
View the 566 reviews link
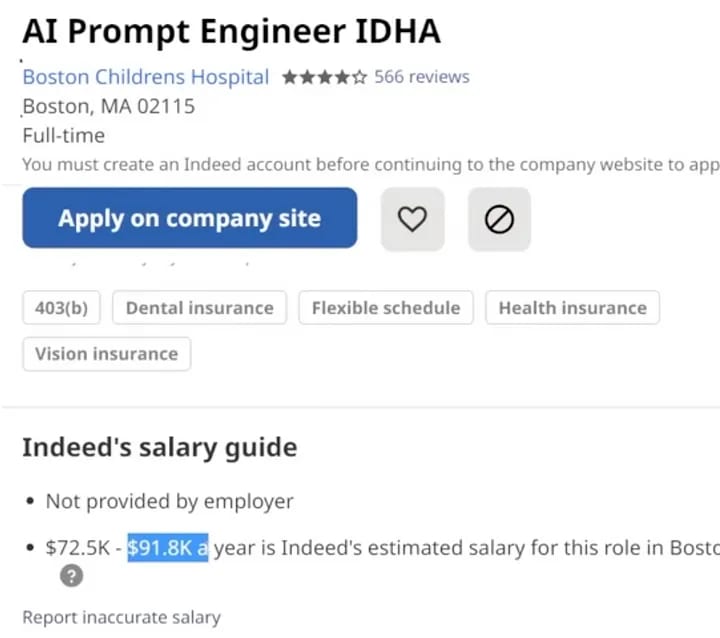[x=421, y=77]
